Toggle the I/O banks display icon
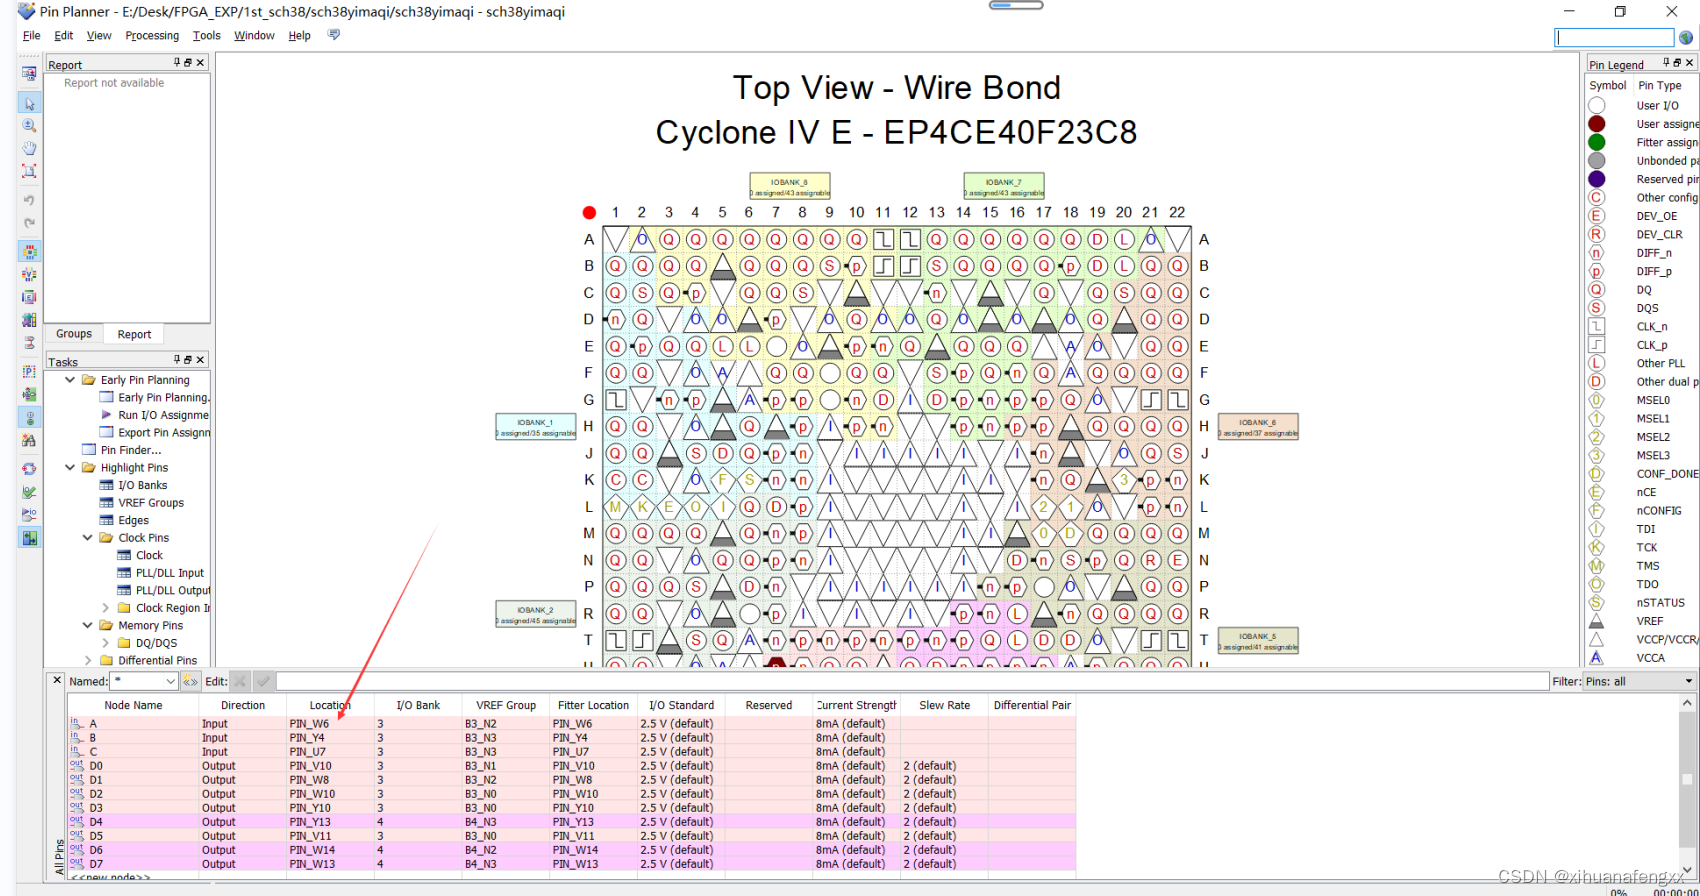Image resolution: width=1700 pixels, height=896 pixels. tap(29, 252)
